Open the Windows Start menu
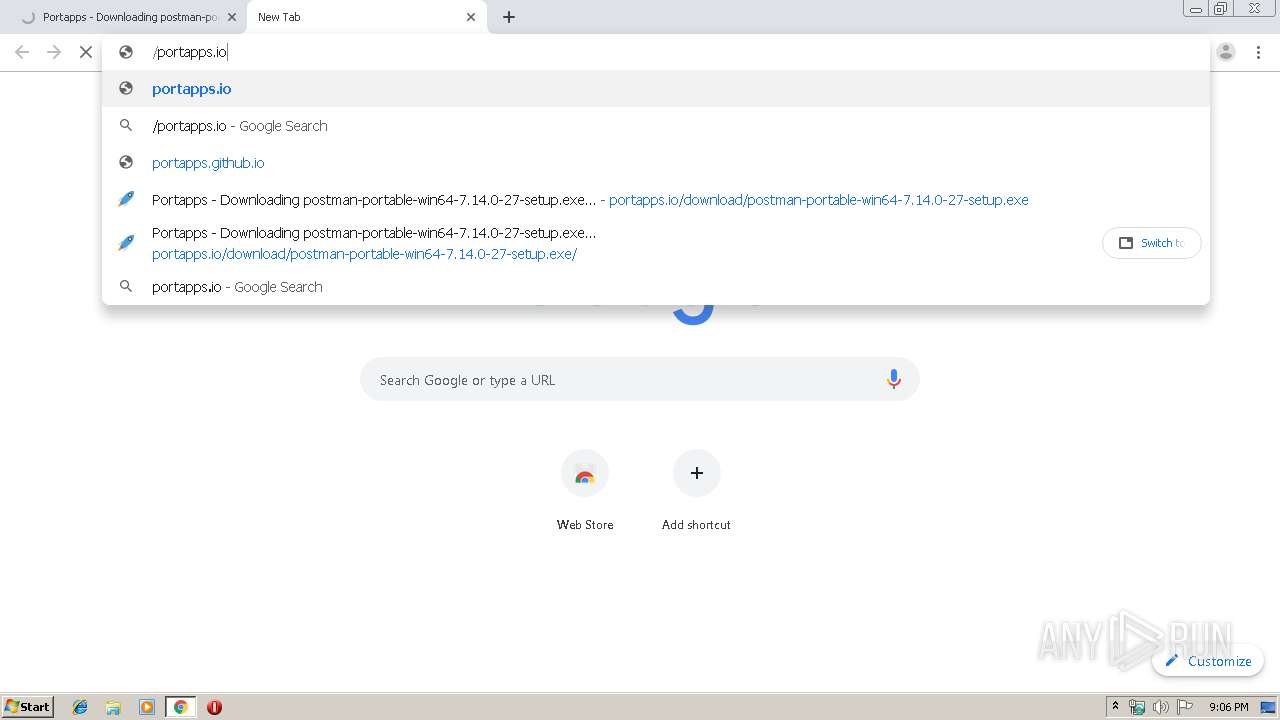The image size is (1280, 720). pos(28,706)
